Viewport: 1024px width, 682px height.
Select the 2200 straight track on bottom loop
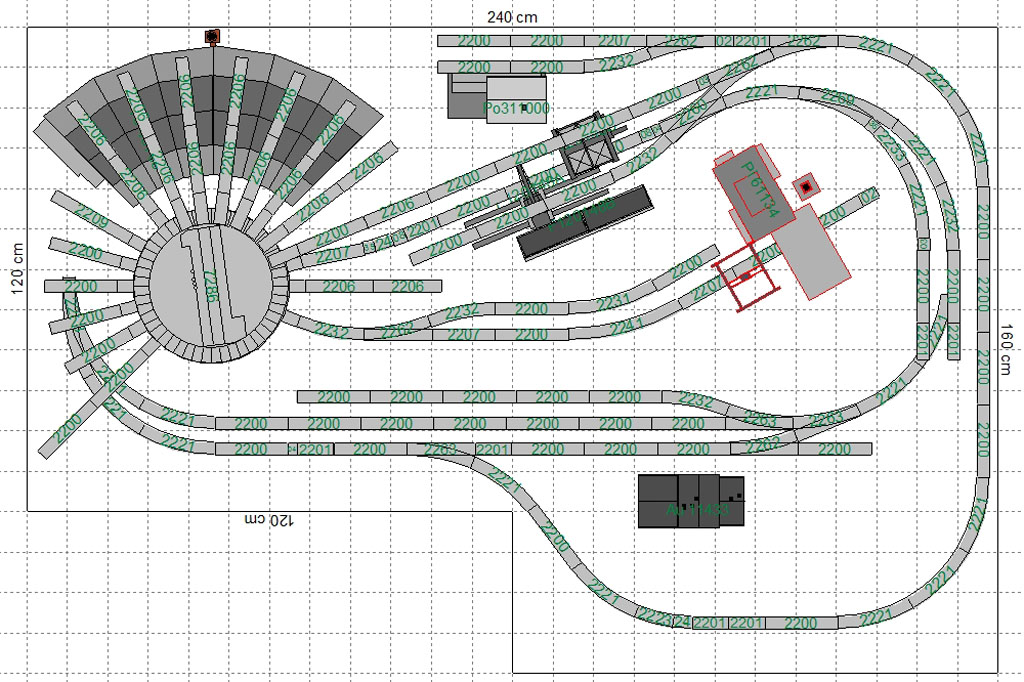pos(800,623)
